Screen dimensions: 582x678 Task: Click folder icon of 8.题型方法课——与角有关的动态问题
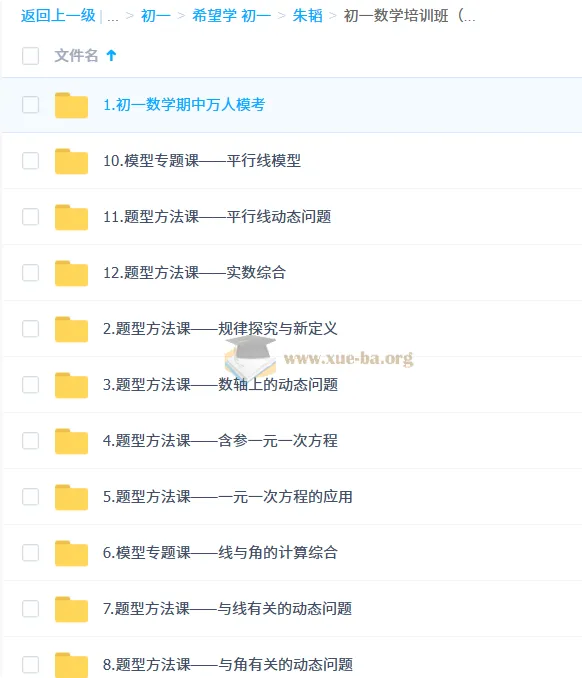71,665
